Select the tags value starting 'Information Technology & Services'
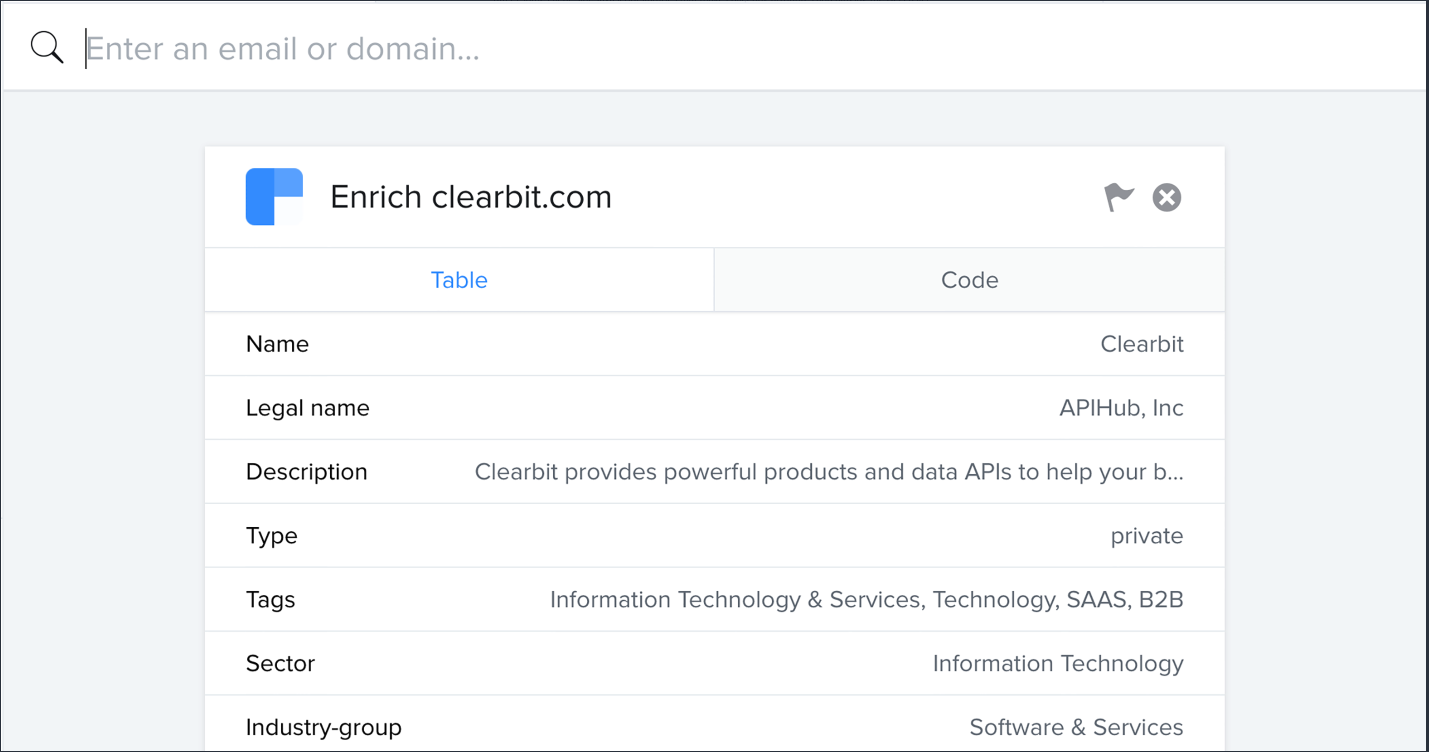The height and width of the screenshot is (752, 1429). (x=867, y=600)
